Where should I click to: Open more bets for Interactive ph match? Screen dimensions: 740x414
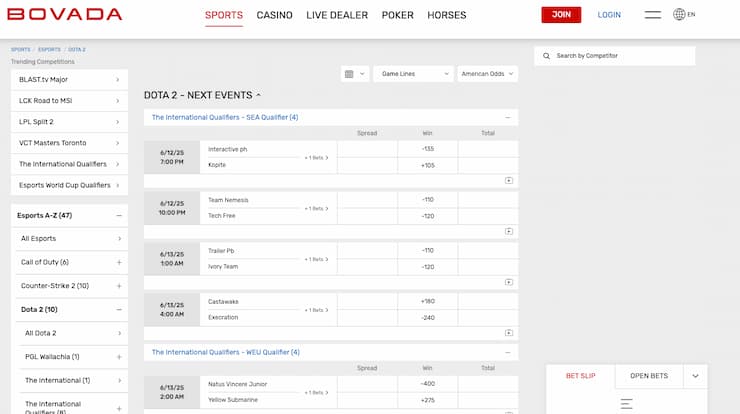pyautogui.click(x=316, y=158)
